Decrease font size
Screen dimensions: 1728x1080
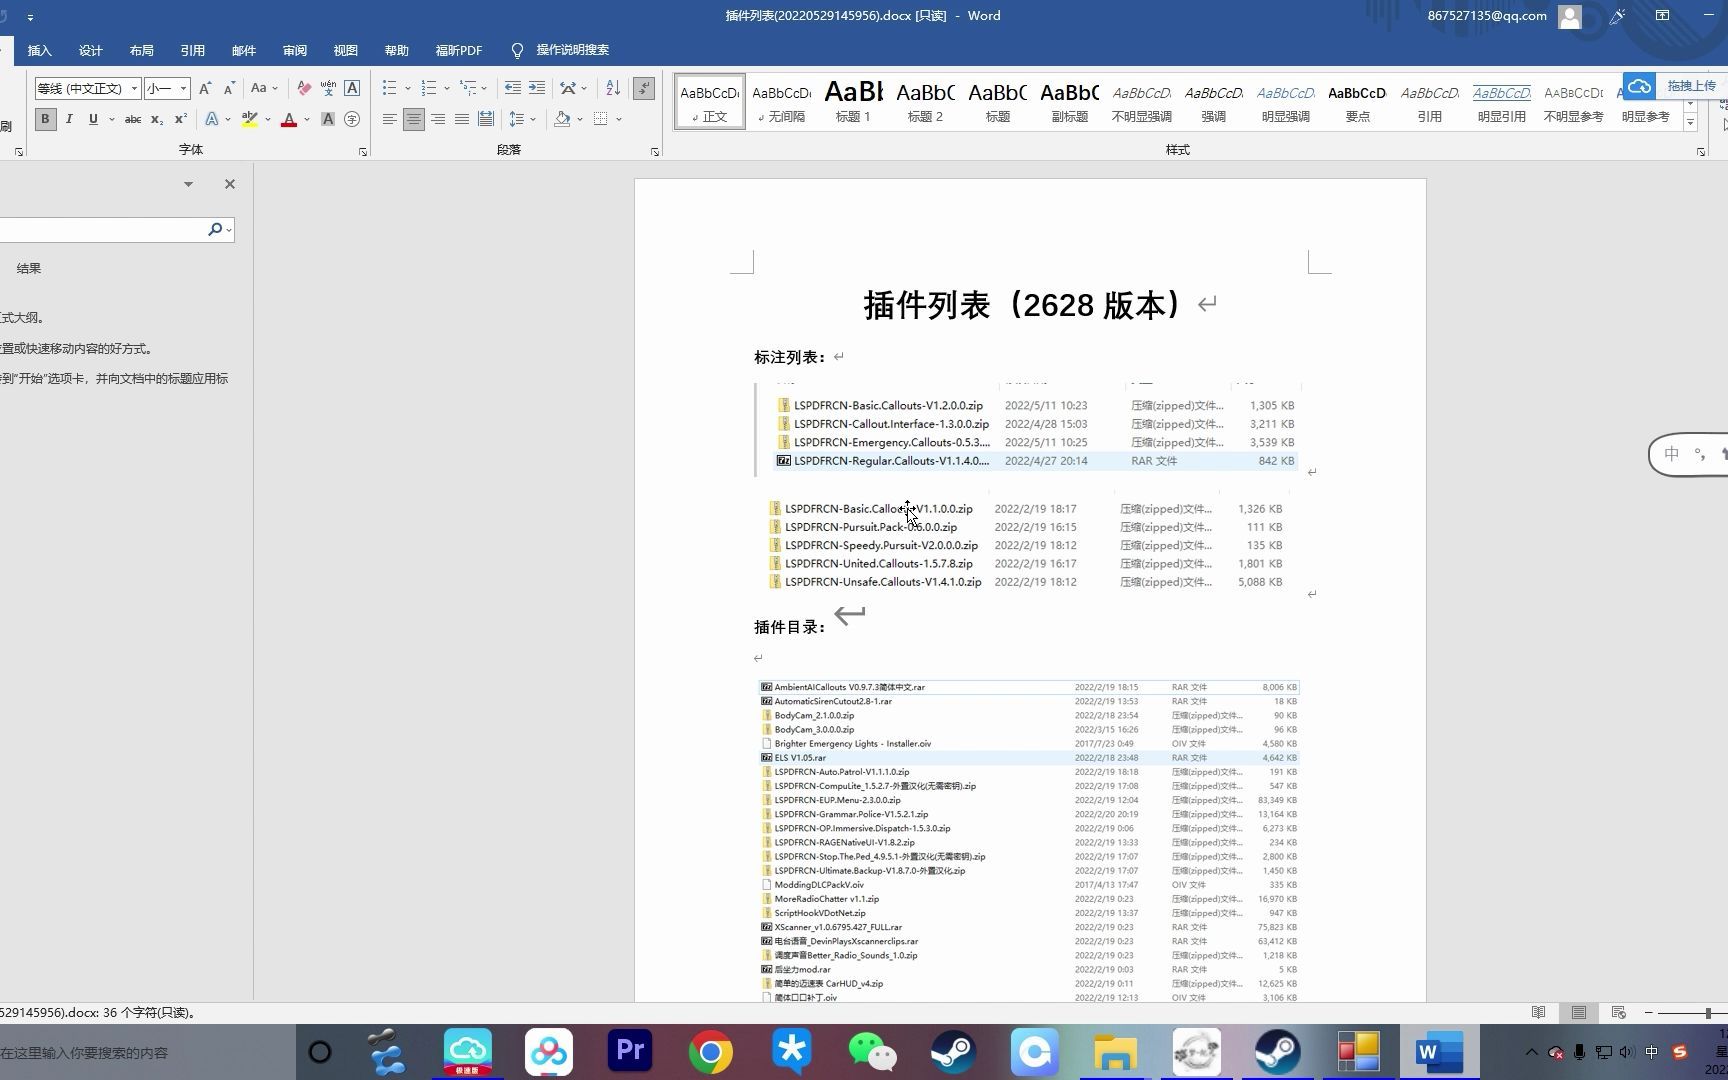pyautogui.click(x=228, y=88)
